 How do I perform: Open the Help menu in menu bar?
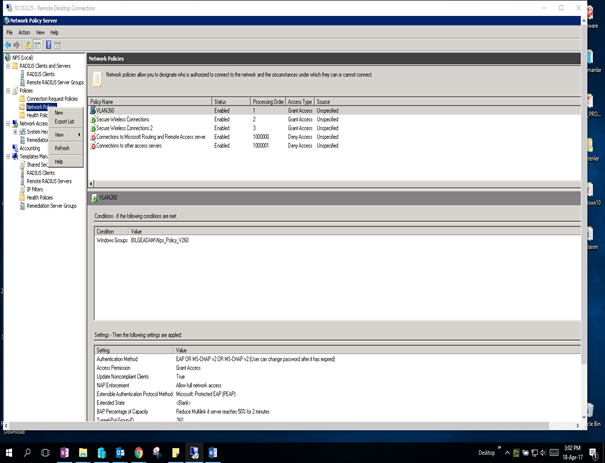coord(54,32)
